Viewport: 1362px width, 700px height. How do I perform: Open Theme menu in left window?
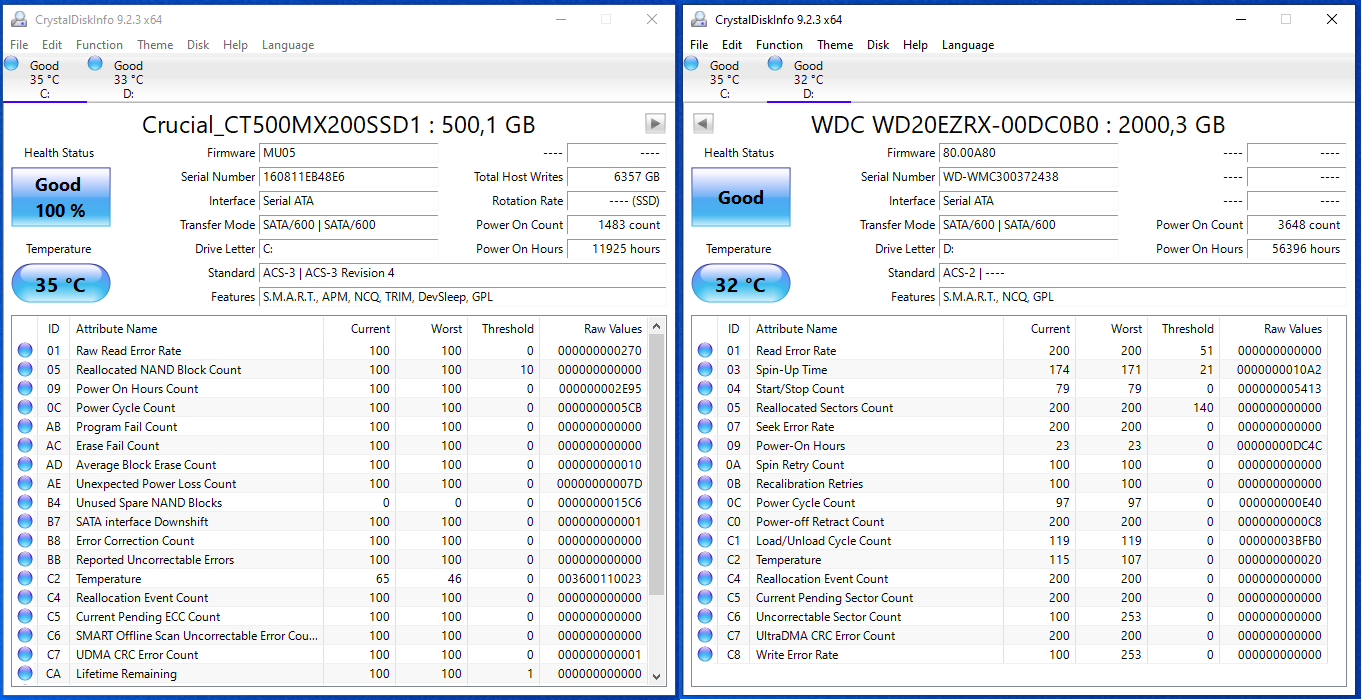click(155, 45)
